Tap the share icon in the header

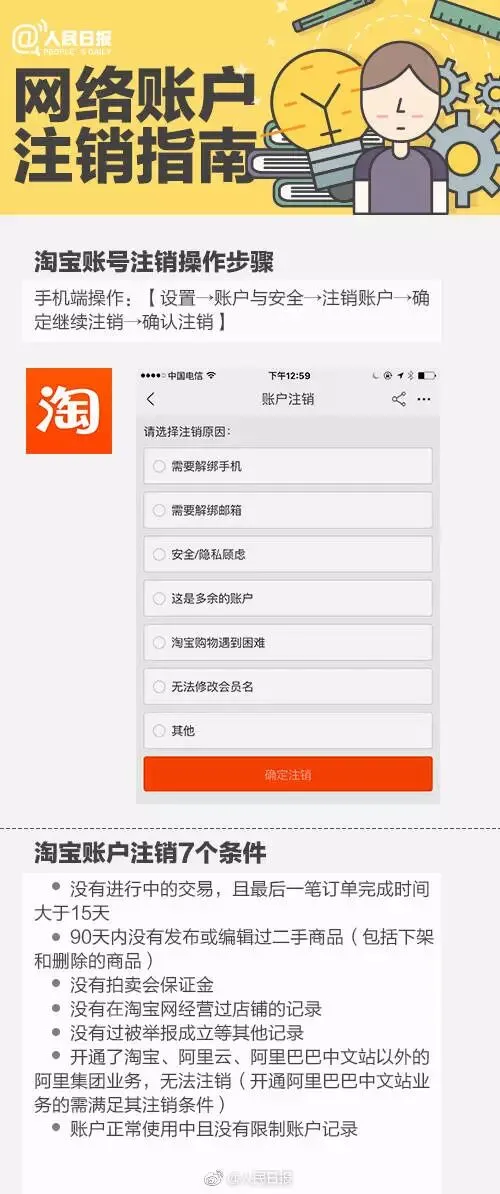399,399
